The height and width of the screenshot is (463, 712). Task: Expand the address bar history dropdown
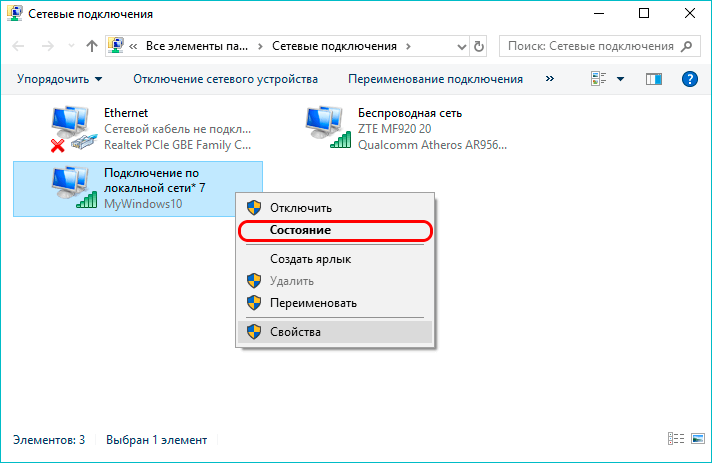(x=461, y=46)
